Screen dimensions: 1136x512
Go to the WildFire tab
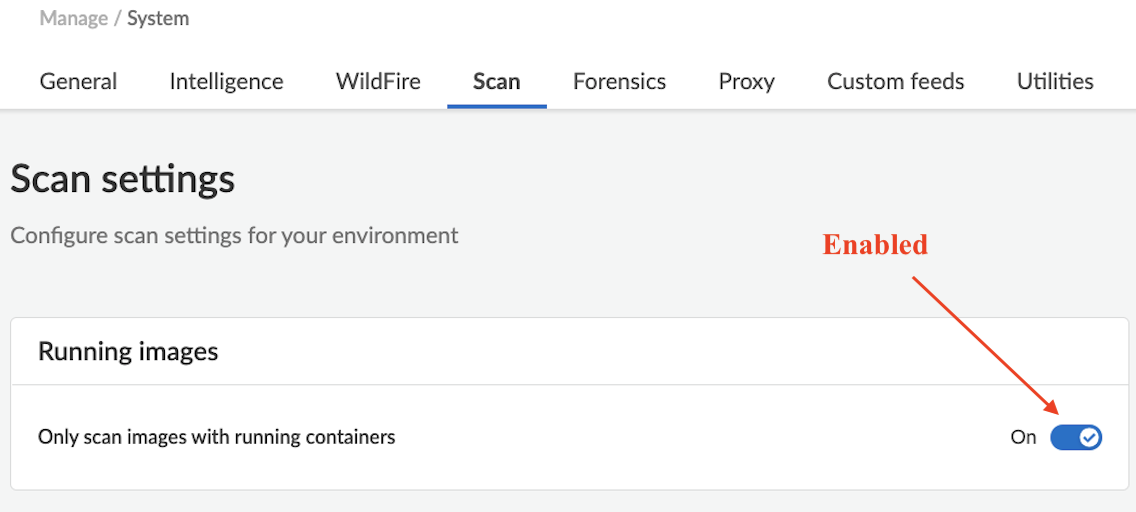pos(378,82)
